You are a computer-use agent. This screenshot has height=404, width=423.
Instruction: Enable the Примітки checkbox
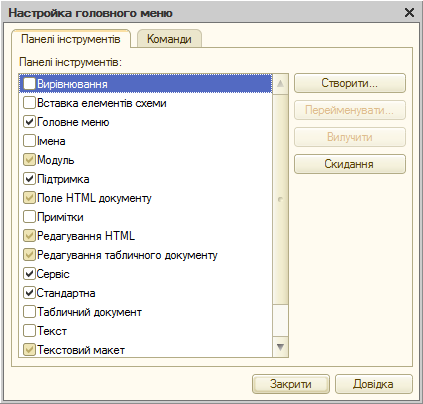[29, 217]
